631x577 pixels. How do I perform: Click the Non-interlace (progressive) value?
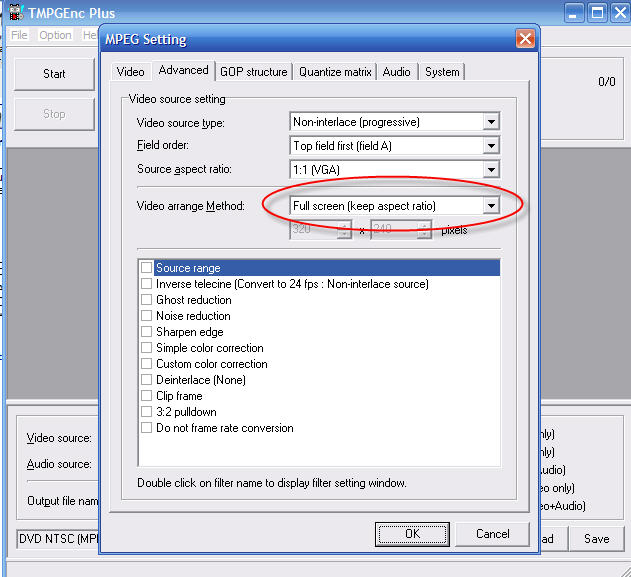pos(357,122)
